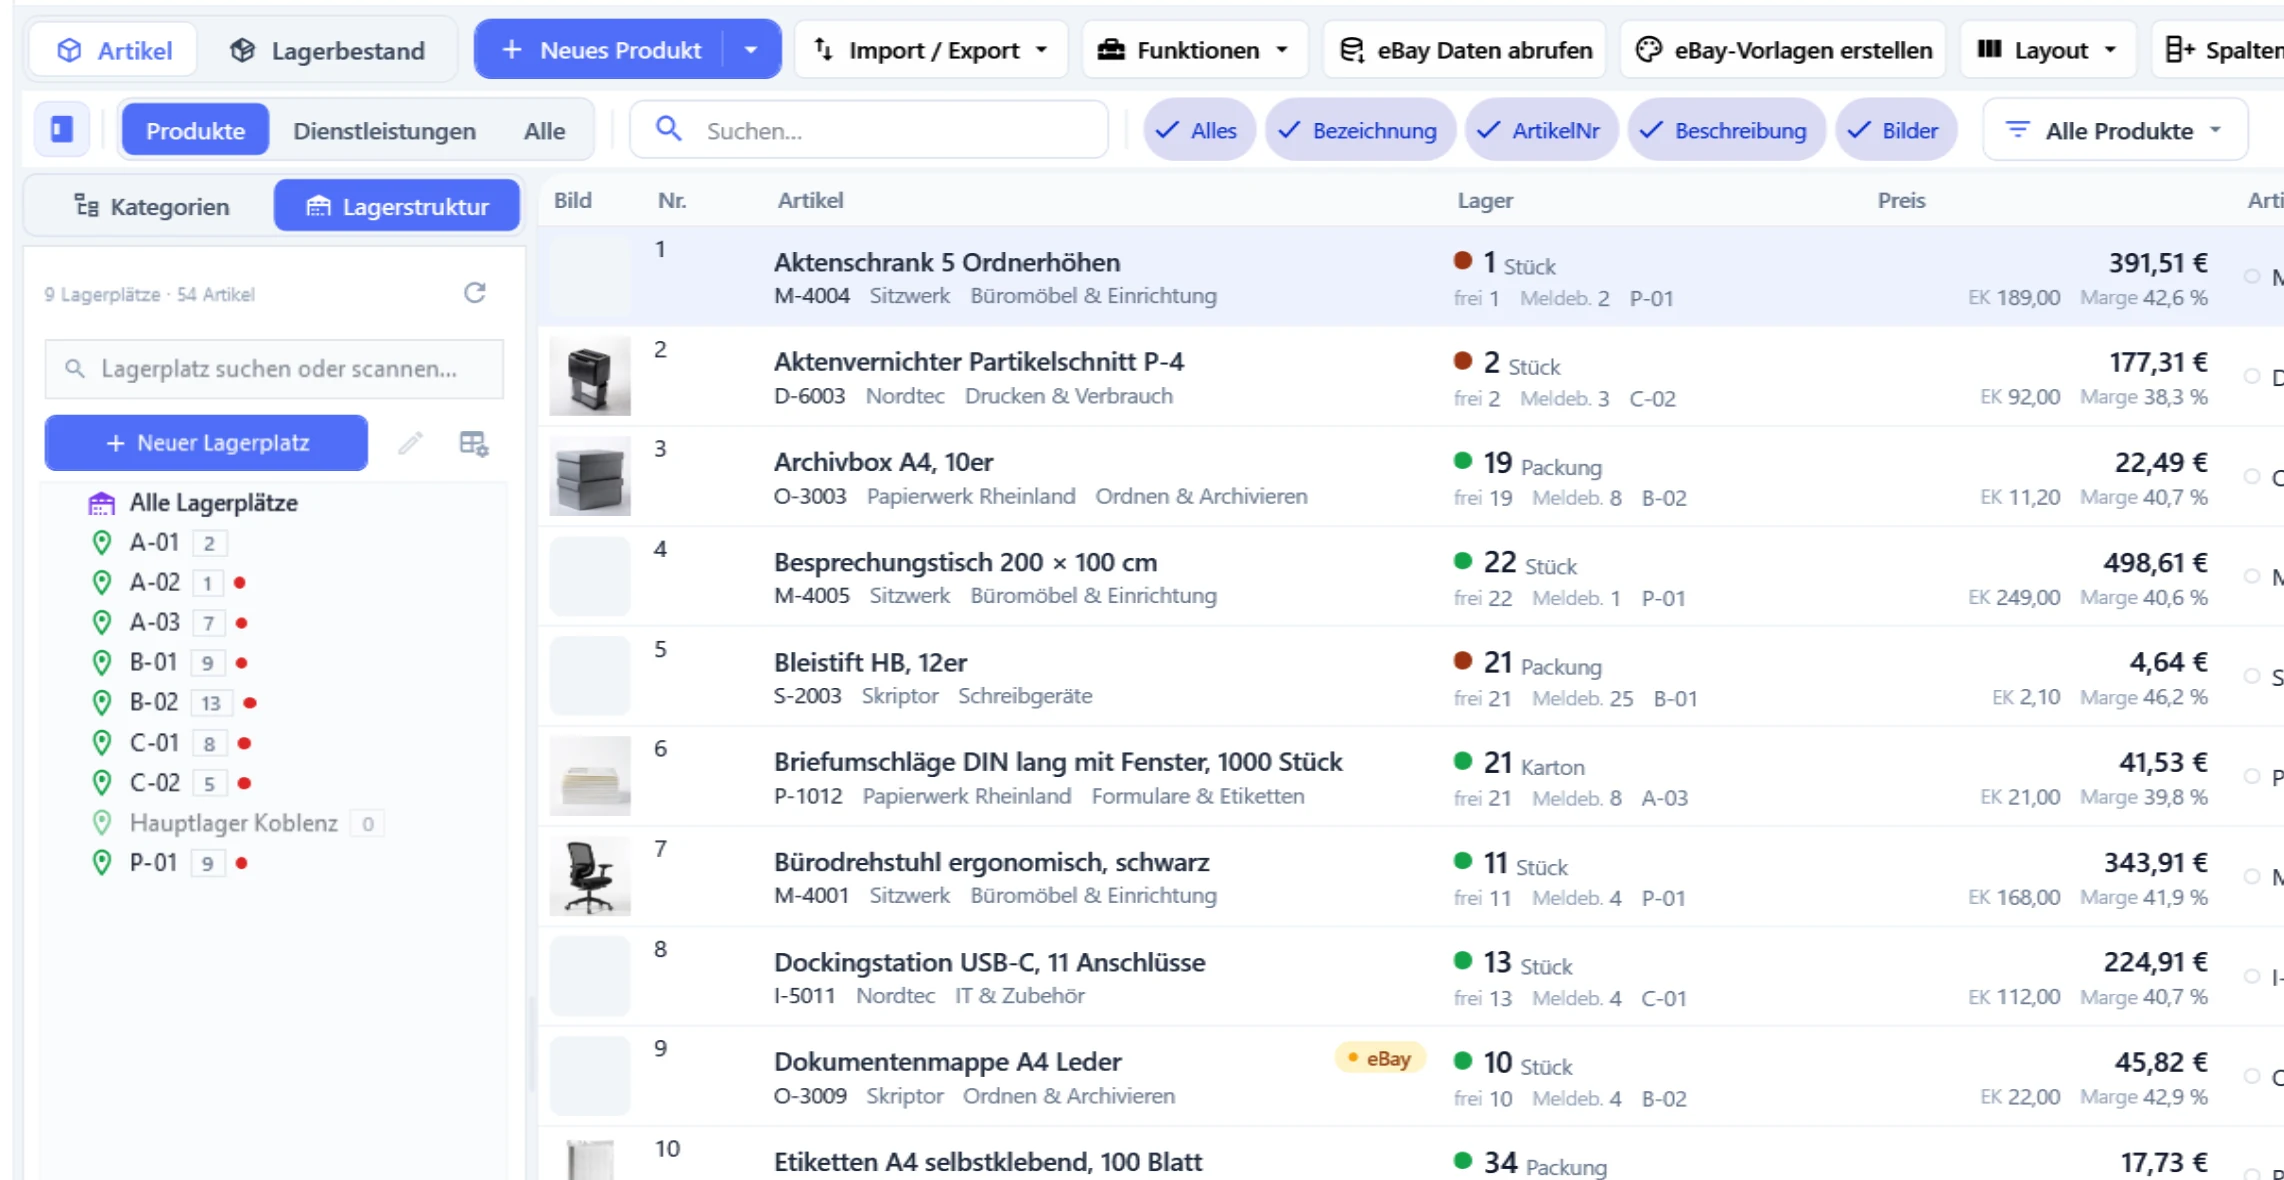Sort by the Preis column header

click(x=1901, y=200)
